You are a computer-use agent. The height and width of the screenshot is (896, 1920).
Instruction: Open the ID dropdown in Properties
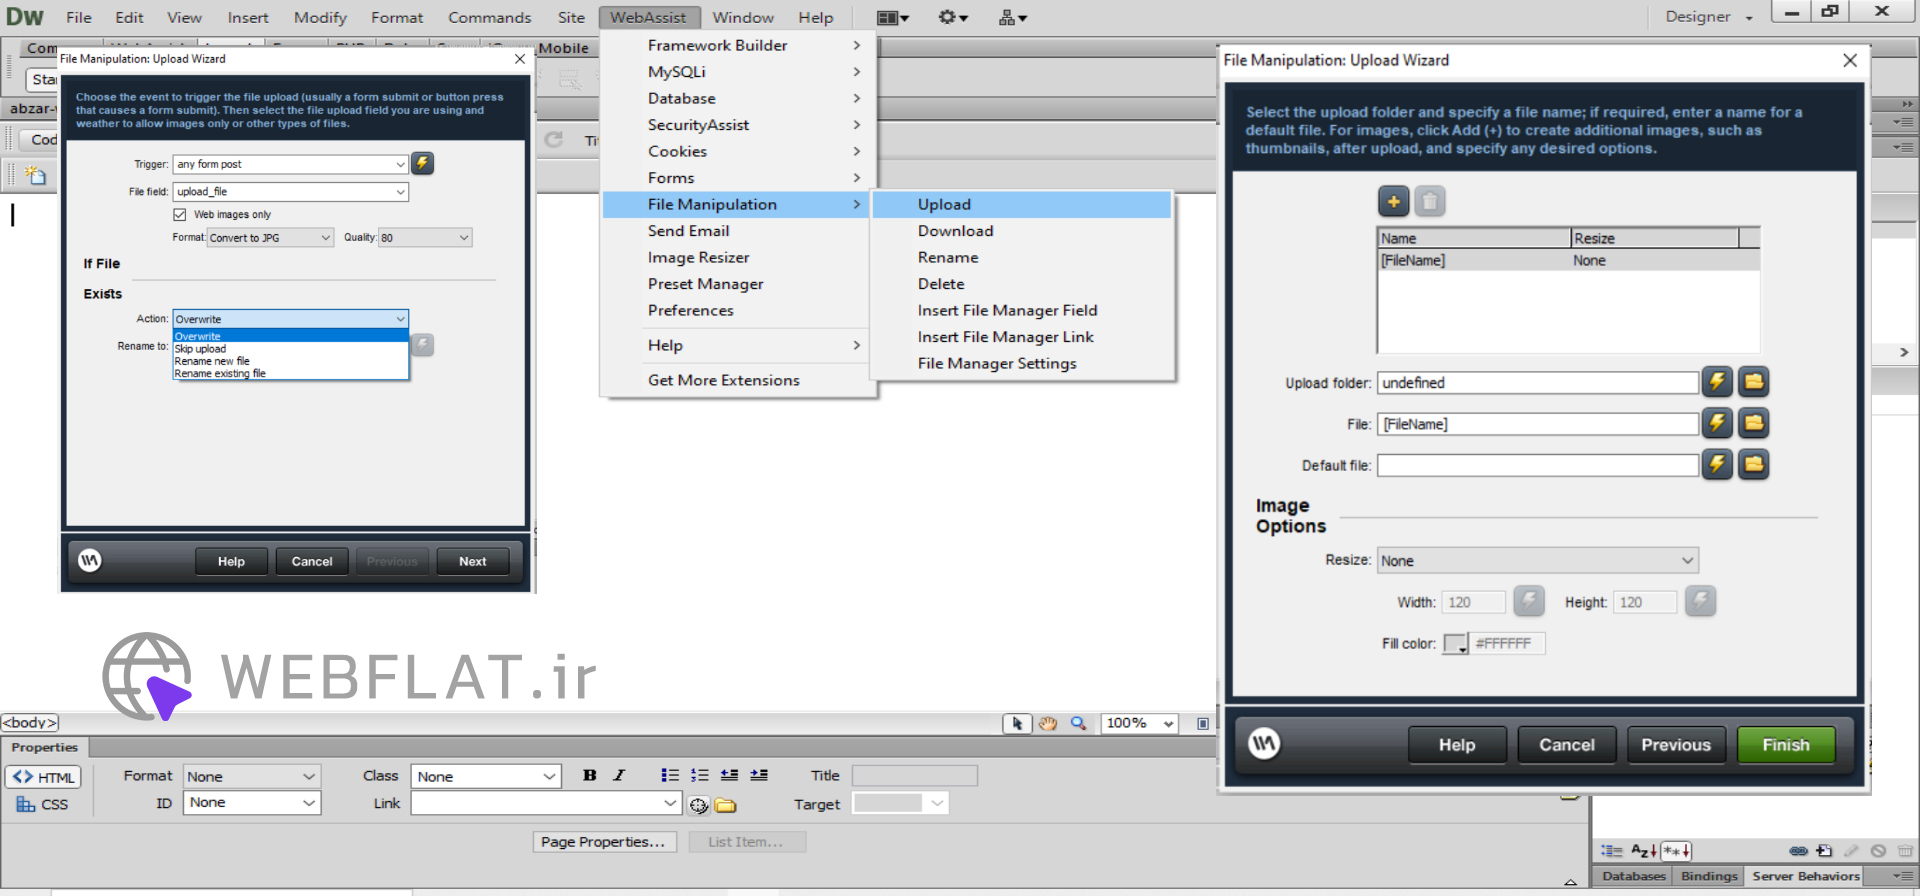(x=252, y=803)
